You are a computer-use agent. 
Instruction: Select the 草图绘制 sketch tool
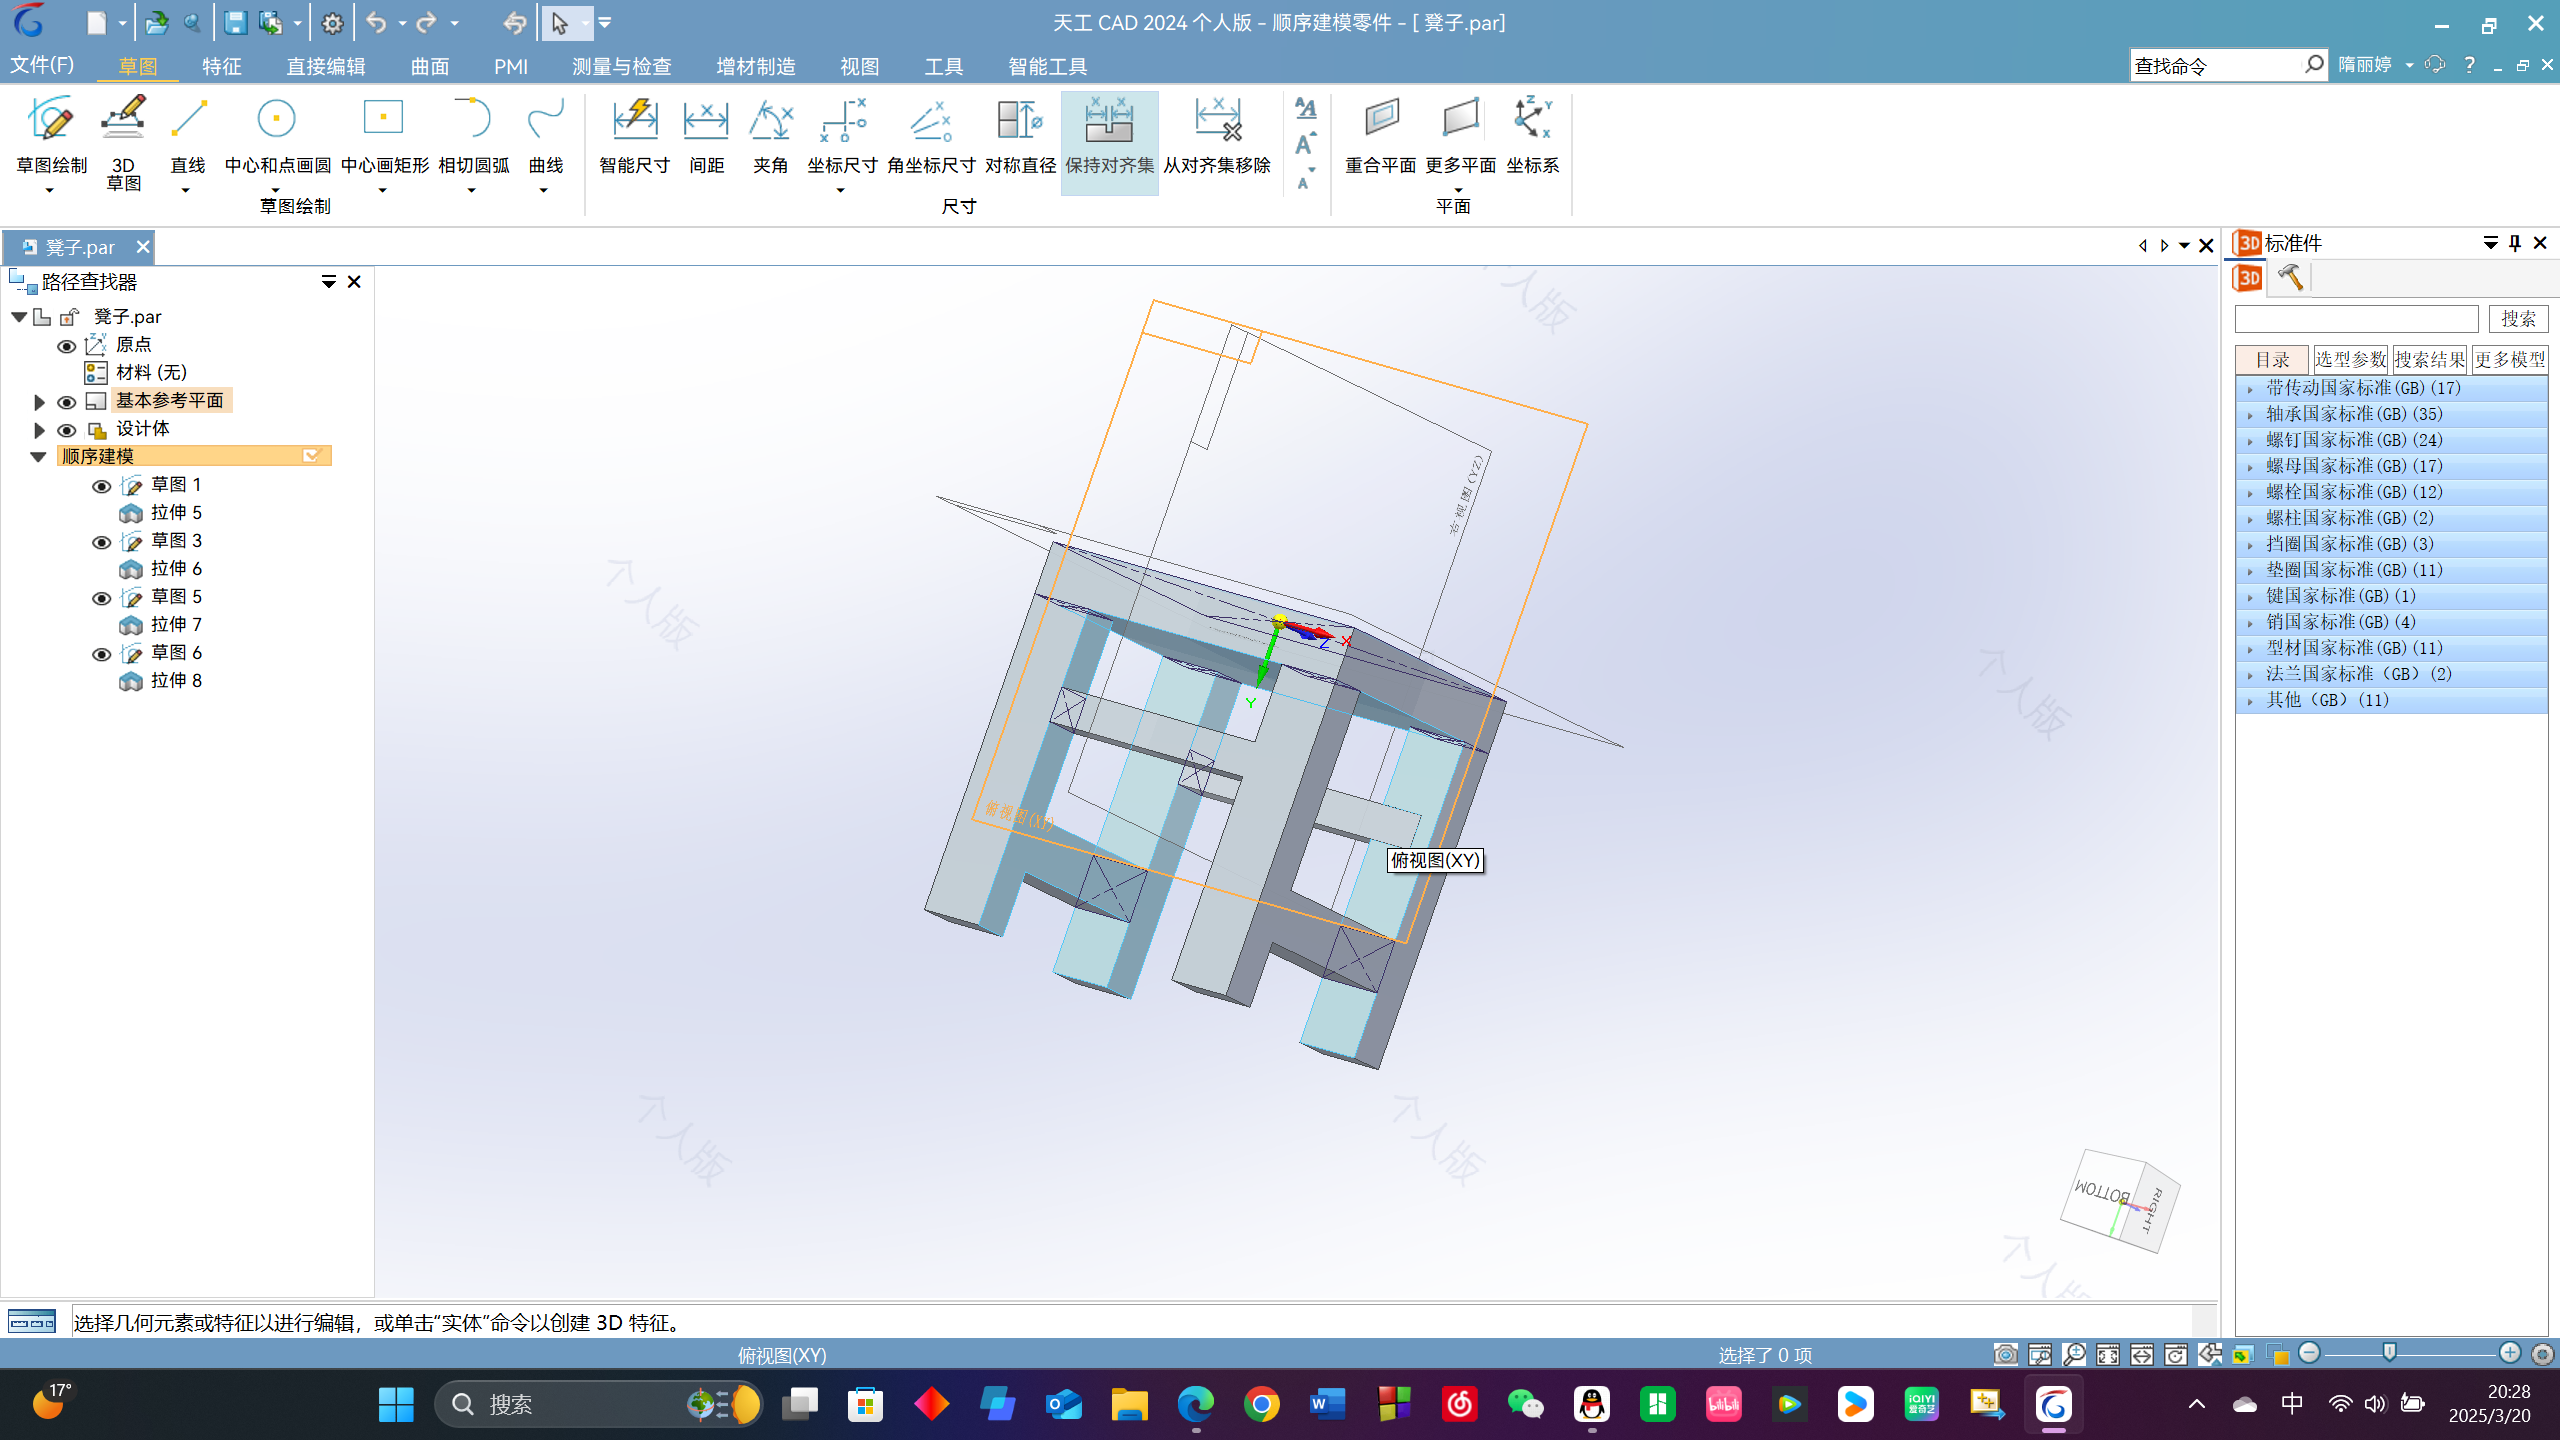(52, 135)
